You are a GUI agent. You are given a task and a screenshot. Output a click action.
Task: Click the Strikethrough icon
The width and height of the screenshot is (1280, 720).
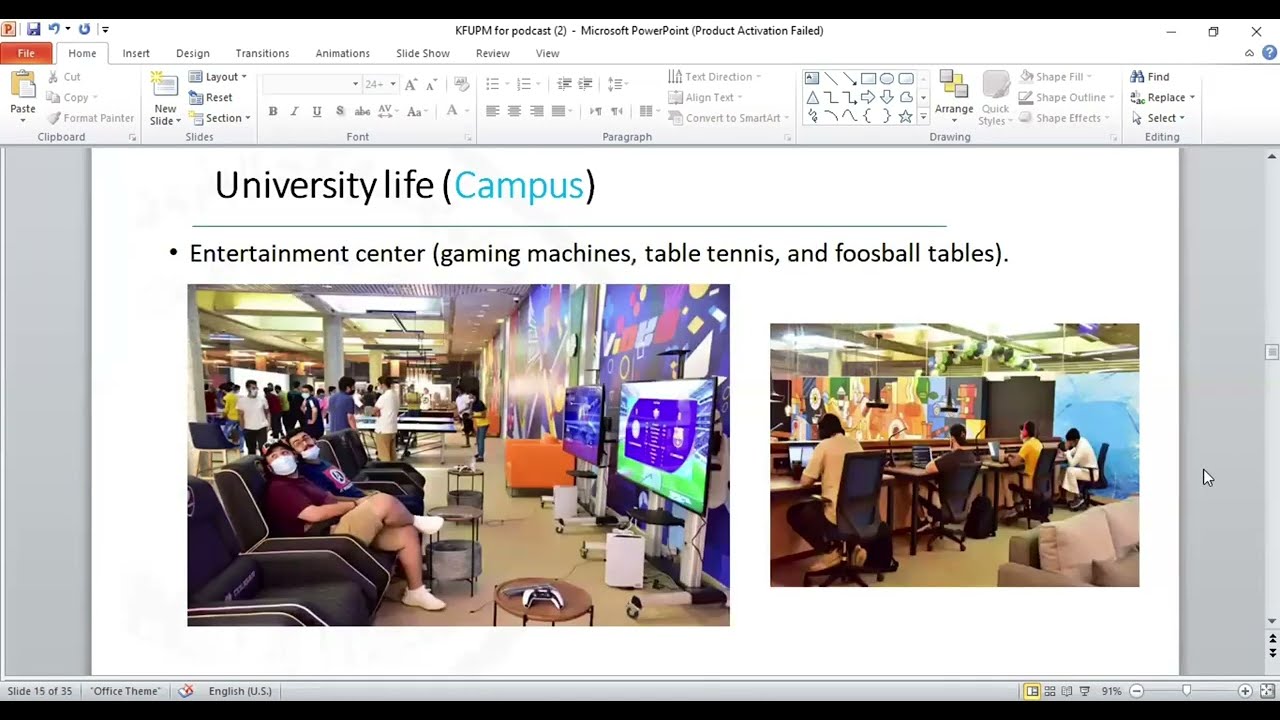(362, 111)
